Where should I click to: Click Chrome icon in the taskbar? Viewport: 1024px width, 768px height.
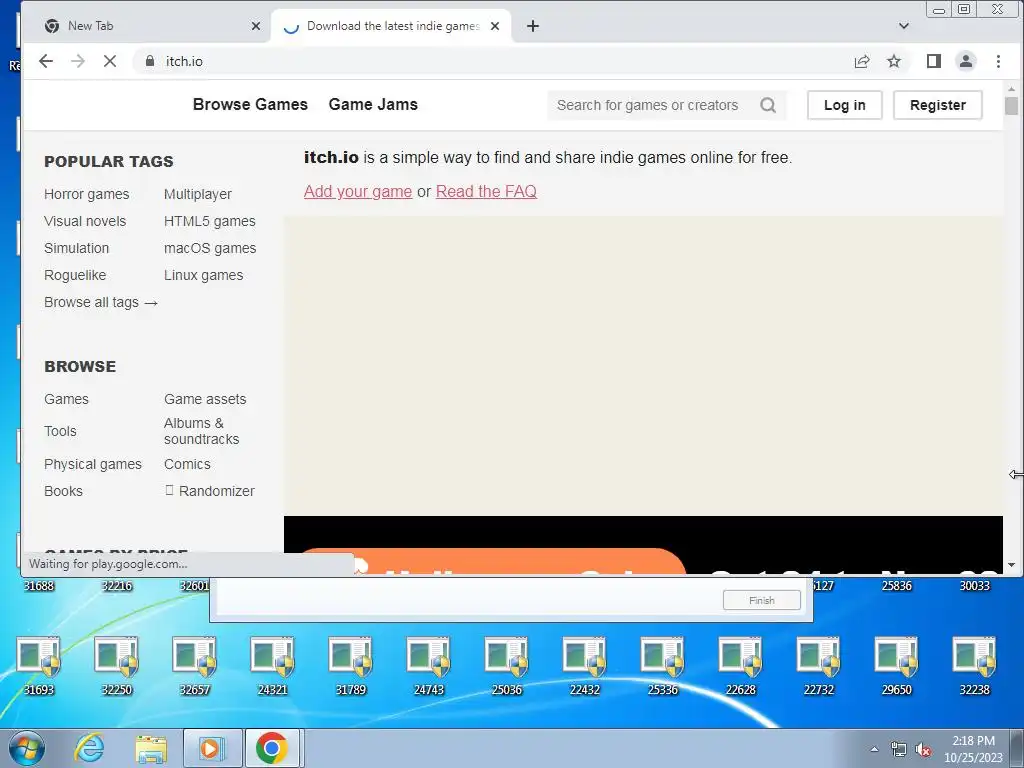coord(272,748)
